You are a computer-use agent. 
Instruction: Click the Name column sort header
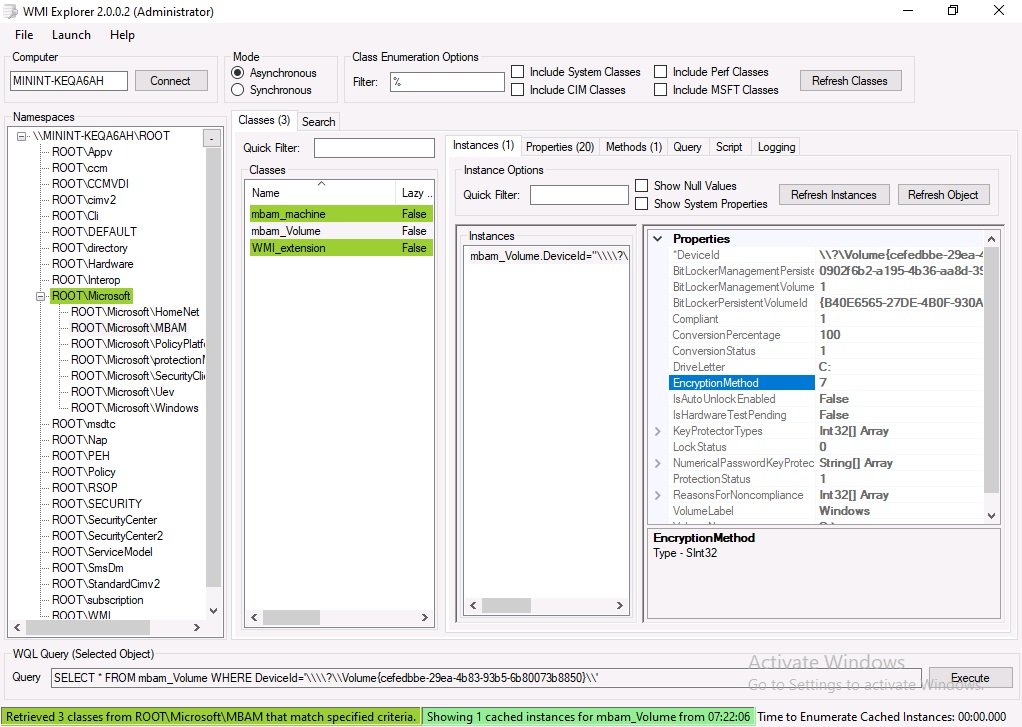point(322,192)
